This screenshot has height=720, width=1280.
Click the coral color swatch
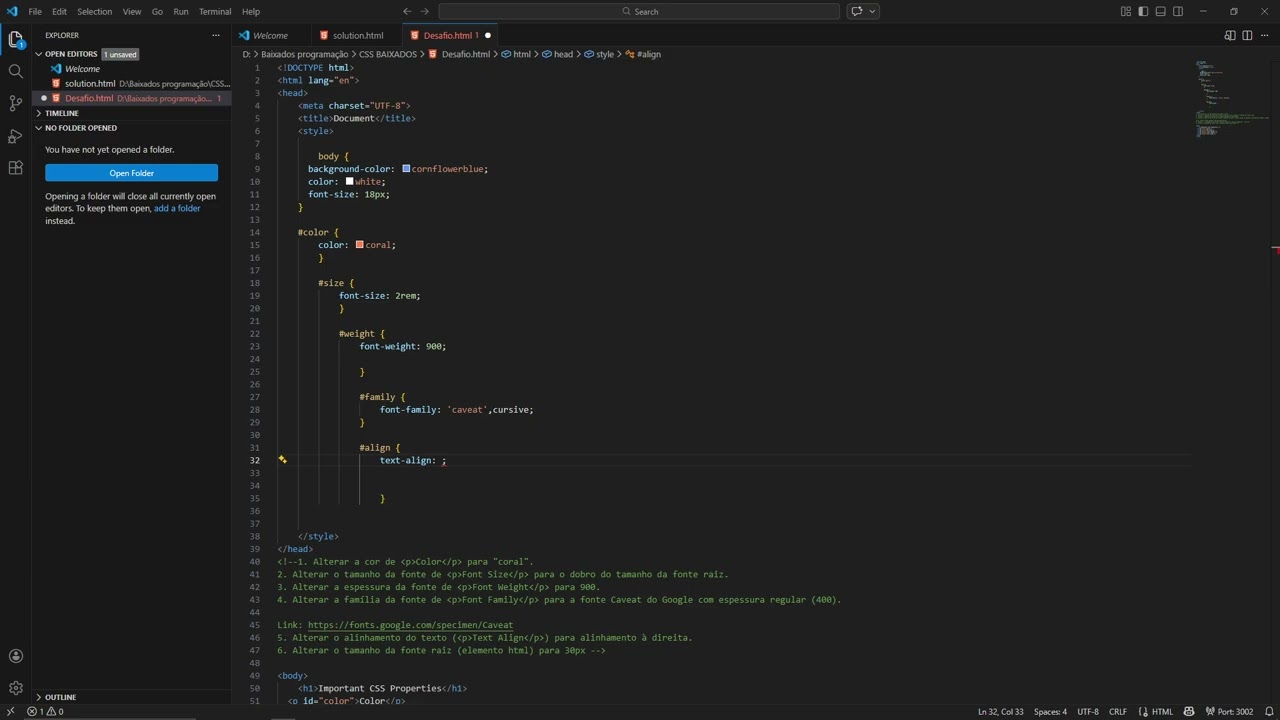pyautogui.click(x=360, y=245)
